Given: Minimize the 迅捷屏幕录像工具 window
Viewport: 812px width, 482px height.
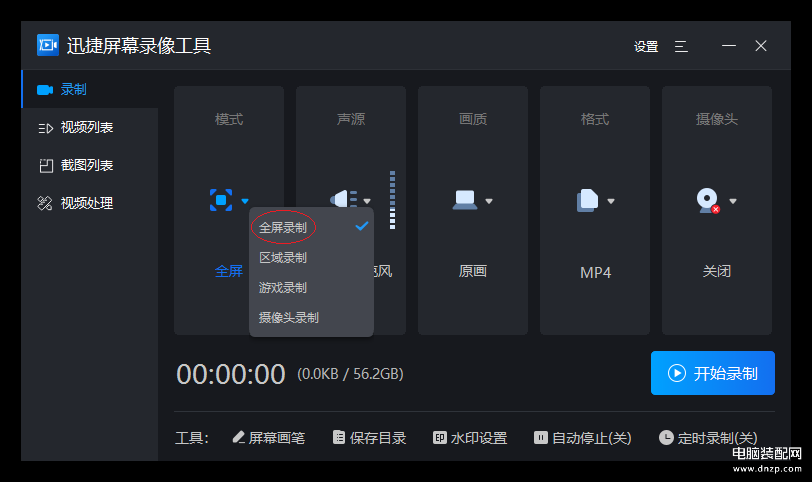Looking at the screenshot, I should point(729,46).
